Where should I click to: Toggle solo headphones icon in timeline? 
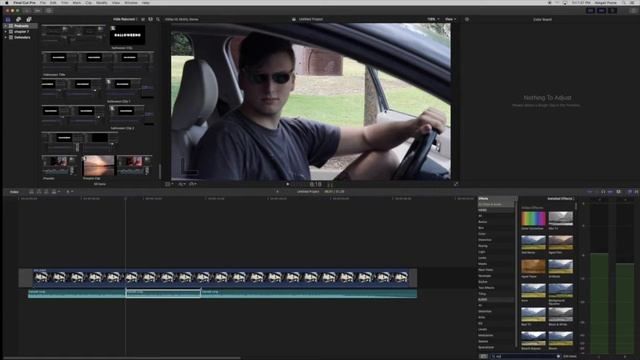pos(603,191)
